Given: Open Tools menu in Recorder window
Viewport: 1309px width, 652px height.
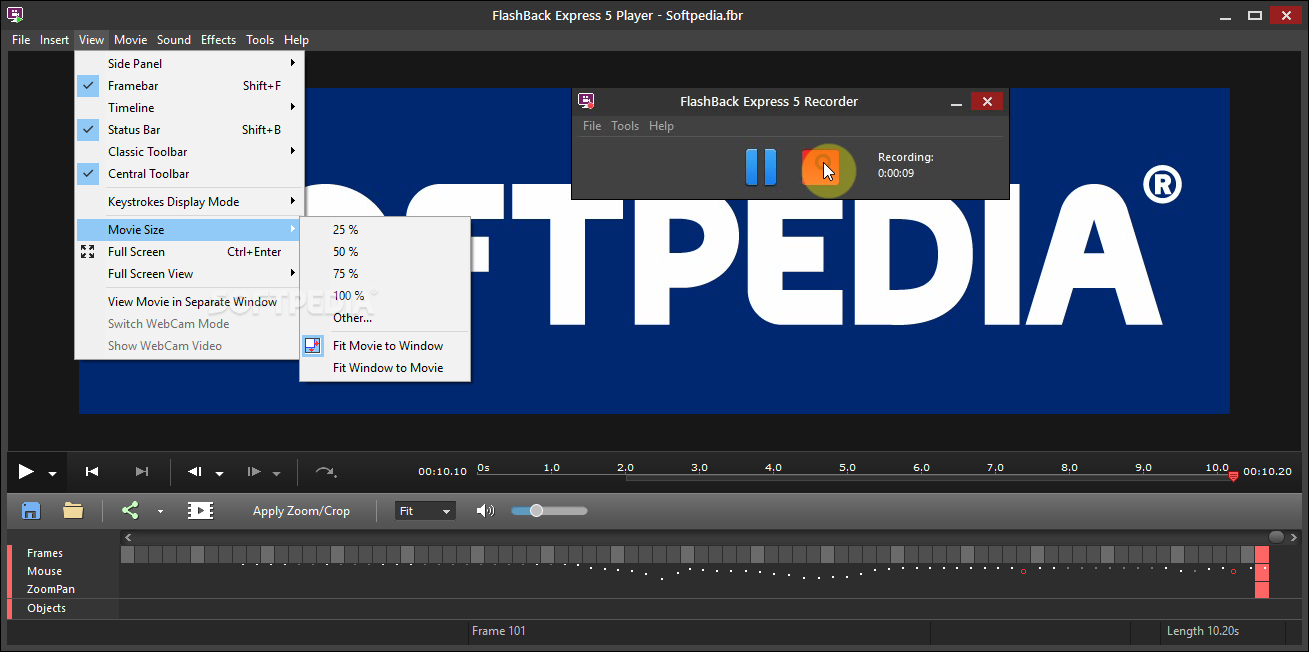Looking at the screenshot, I should click(x=625, y=126).
